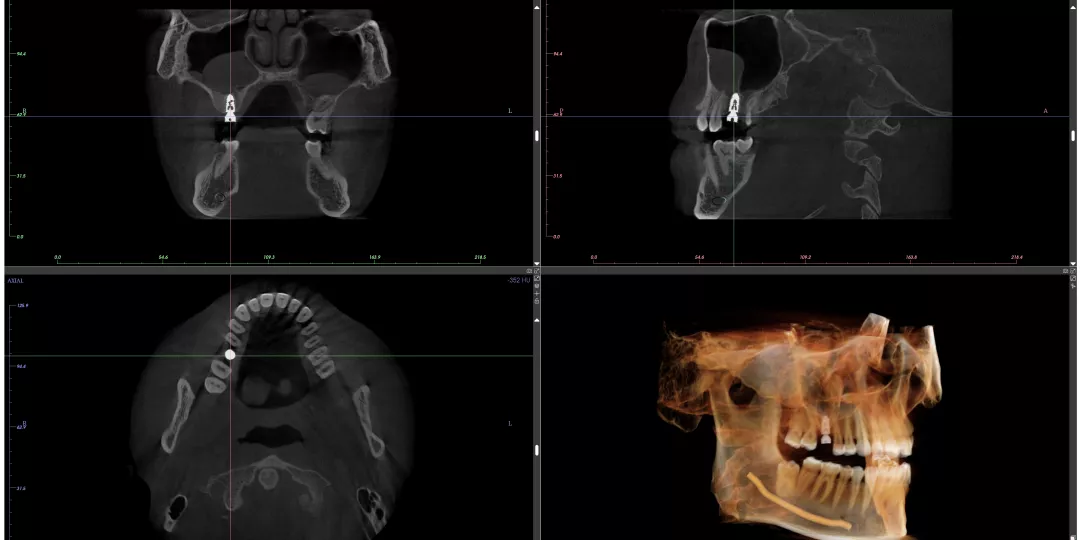Viewport: 1080px width, 540px height.
Task: Click the small layout icon left of axial maximize icon
Action: (x=529, y=271)
